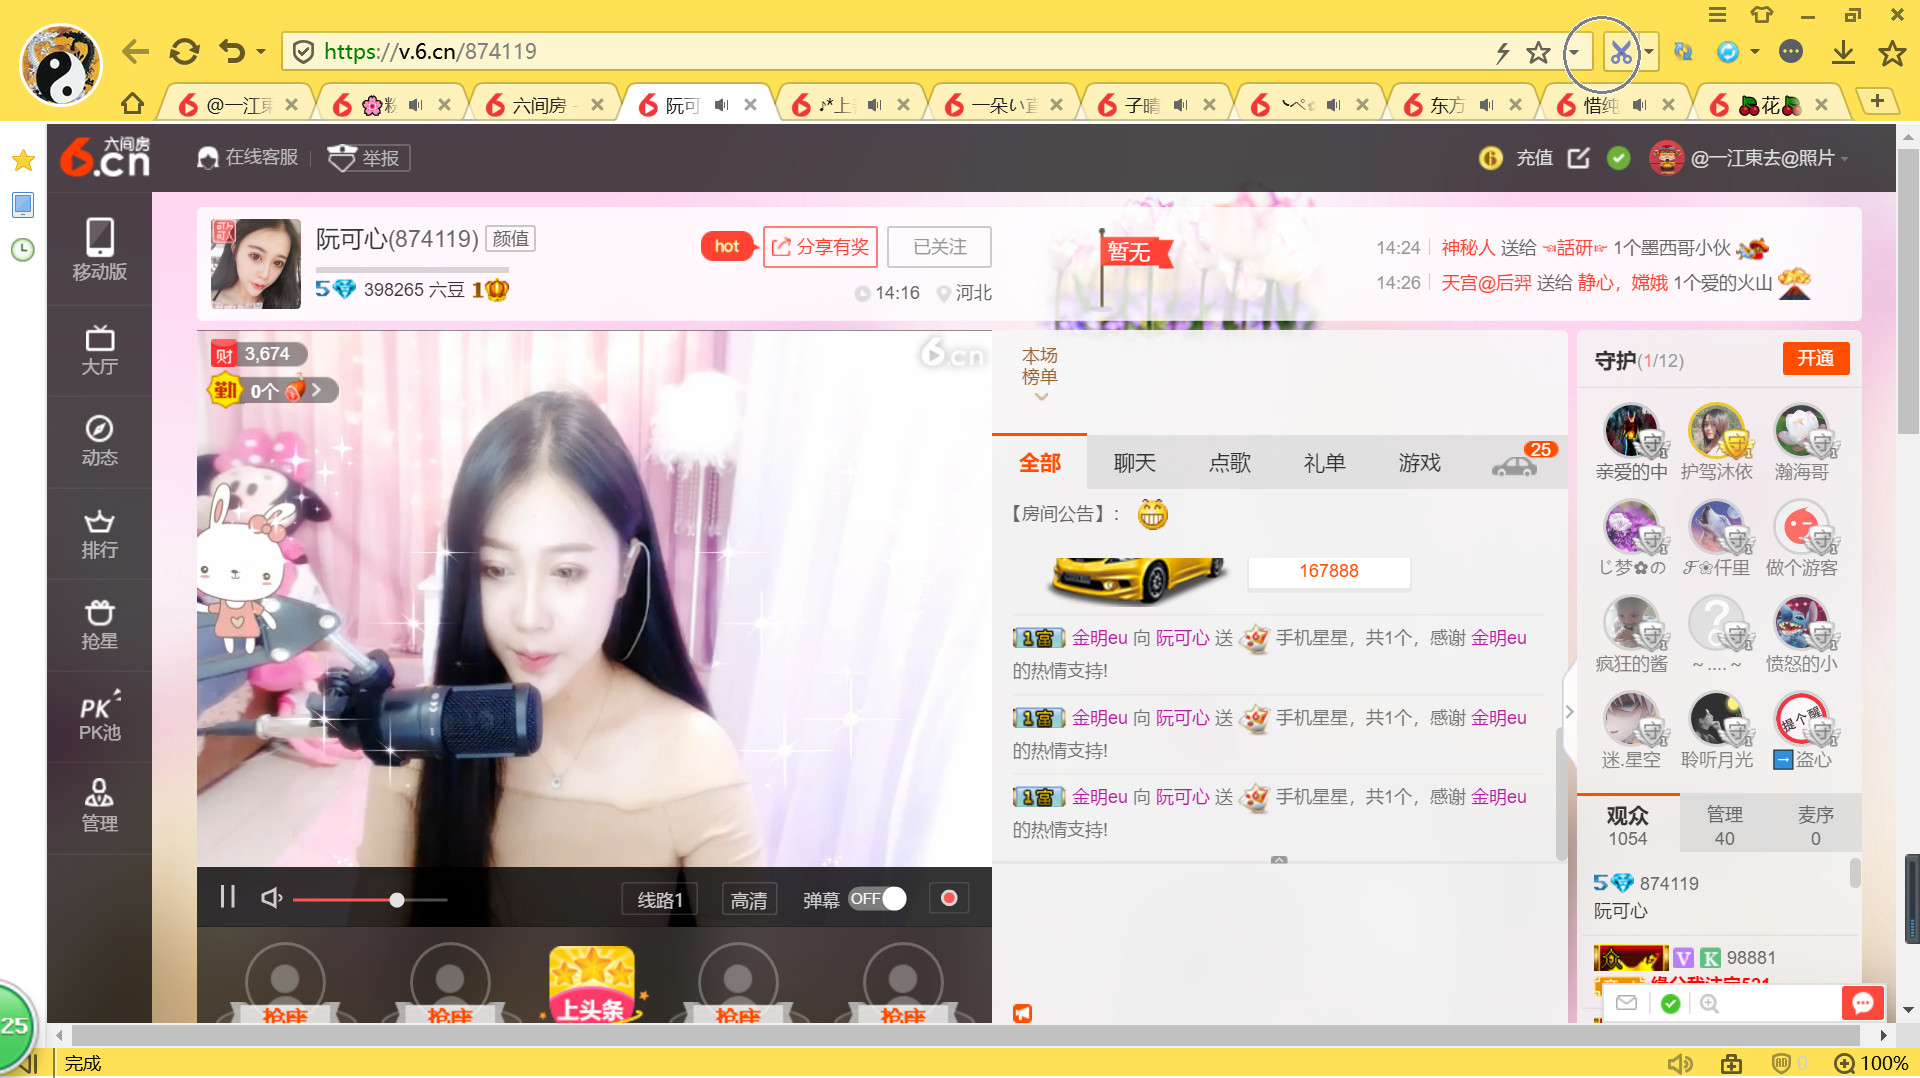
Task: Open the screenshot tool dropdown arrow
Action: [1649, 52]
